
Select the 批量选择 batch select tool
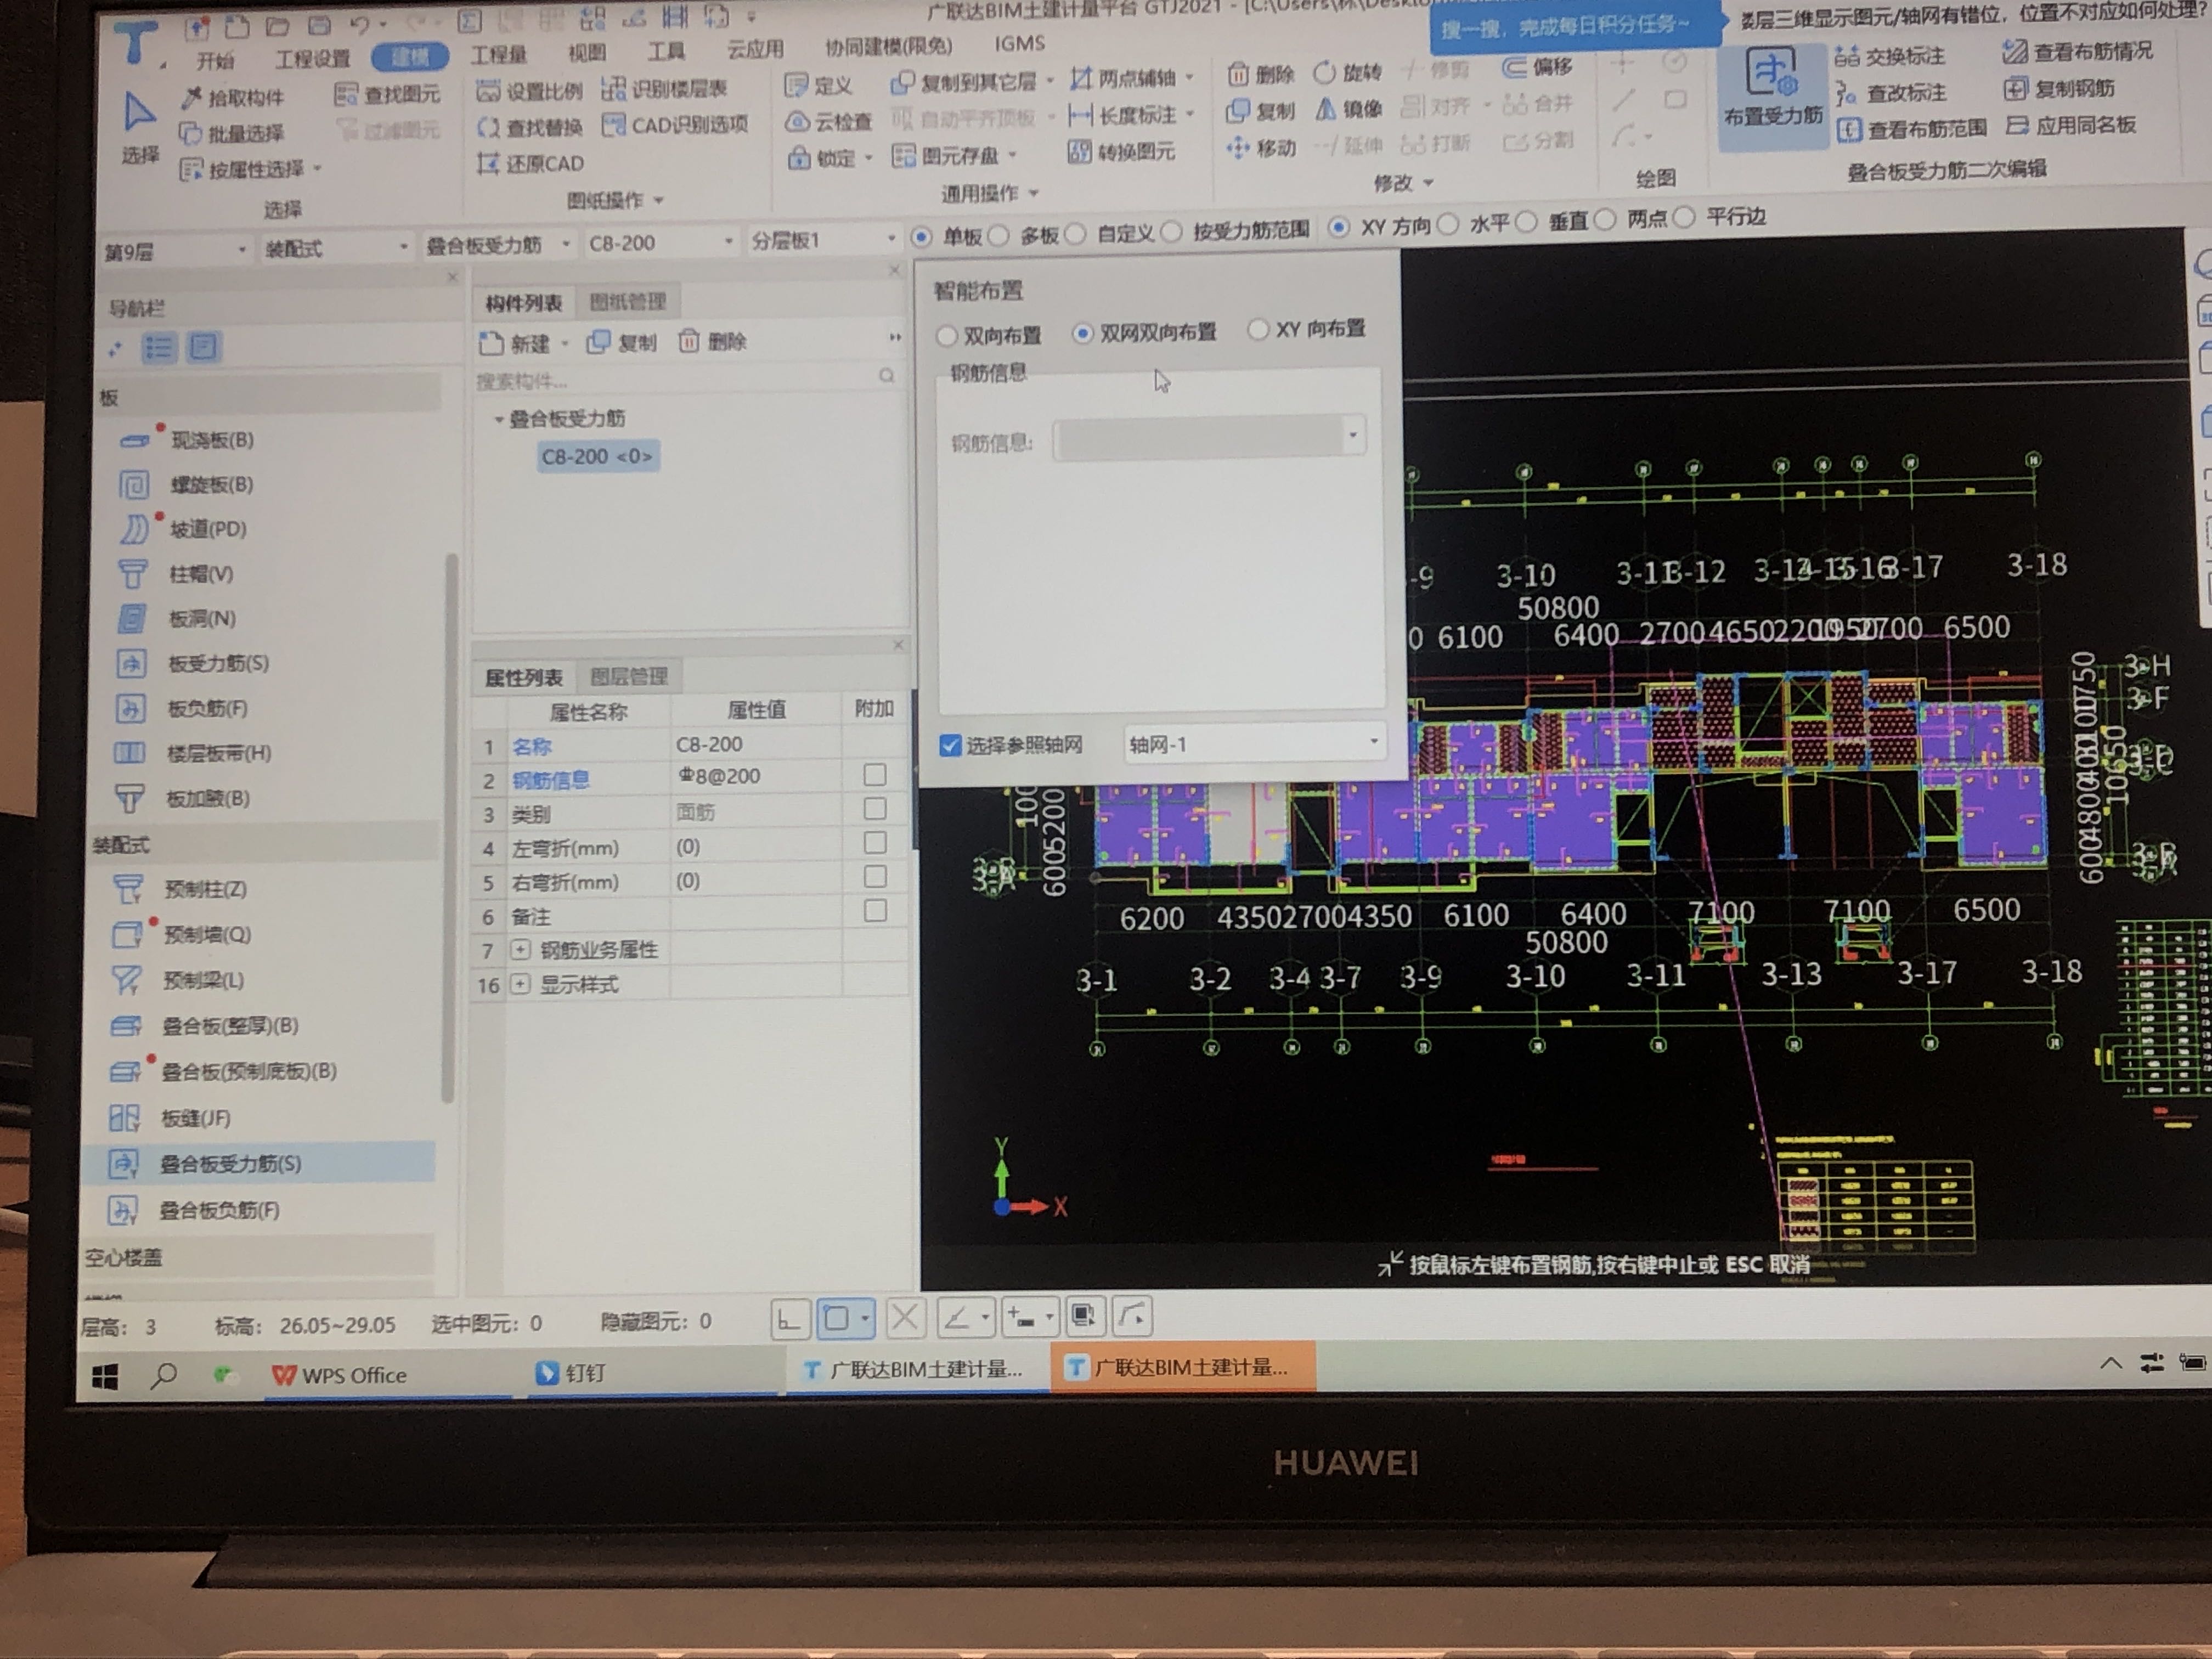(x=231, y=133)
